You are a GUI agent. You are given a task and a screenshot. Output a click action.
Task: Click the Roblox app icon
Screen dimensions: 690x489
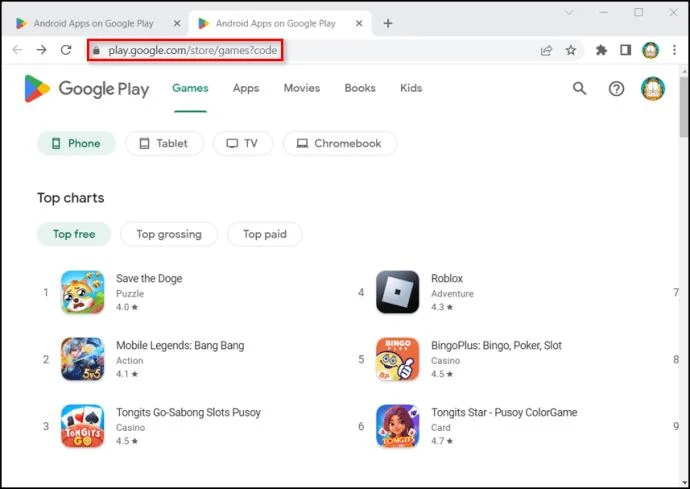tap(397, 292)
